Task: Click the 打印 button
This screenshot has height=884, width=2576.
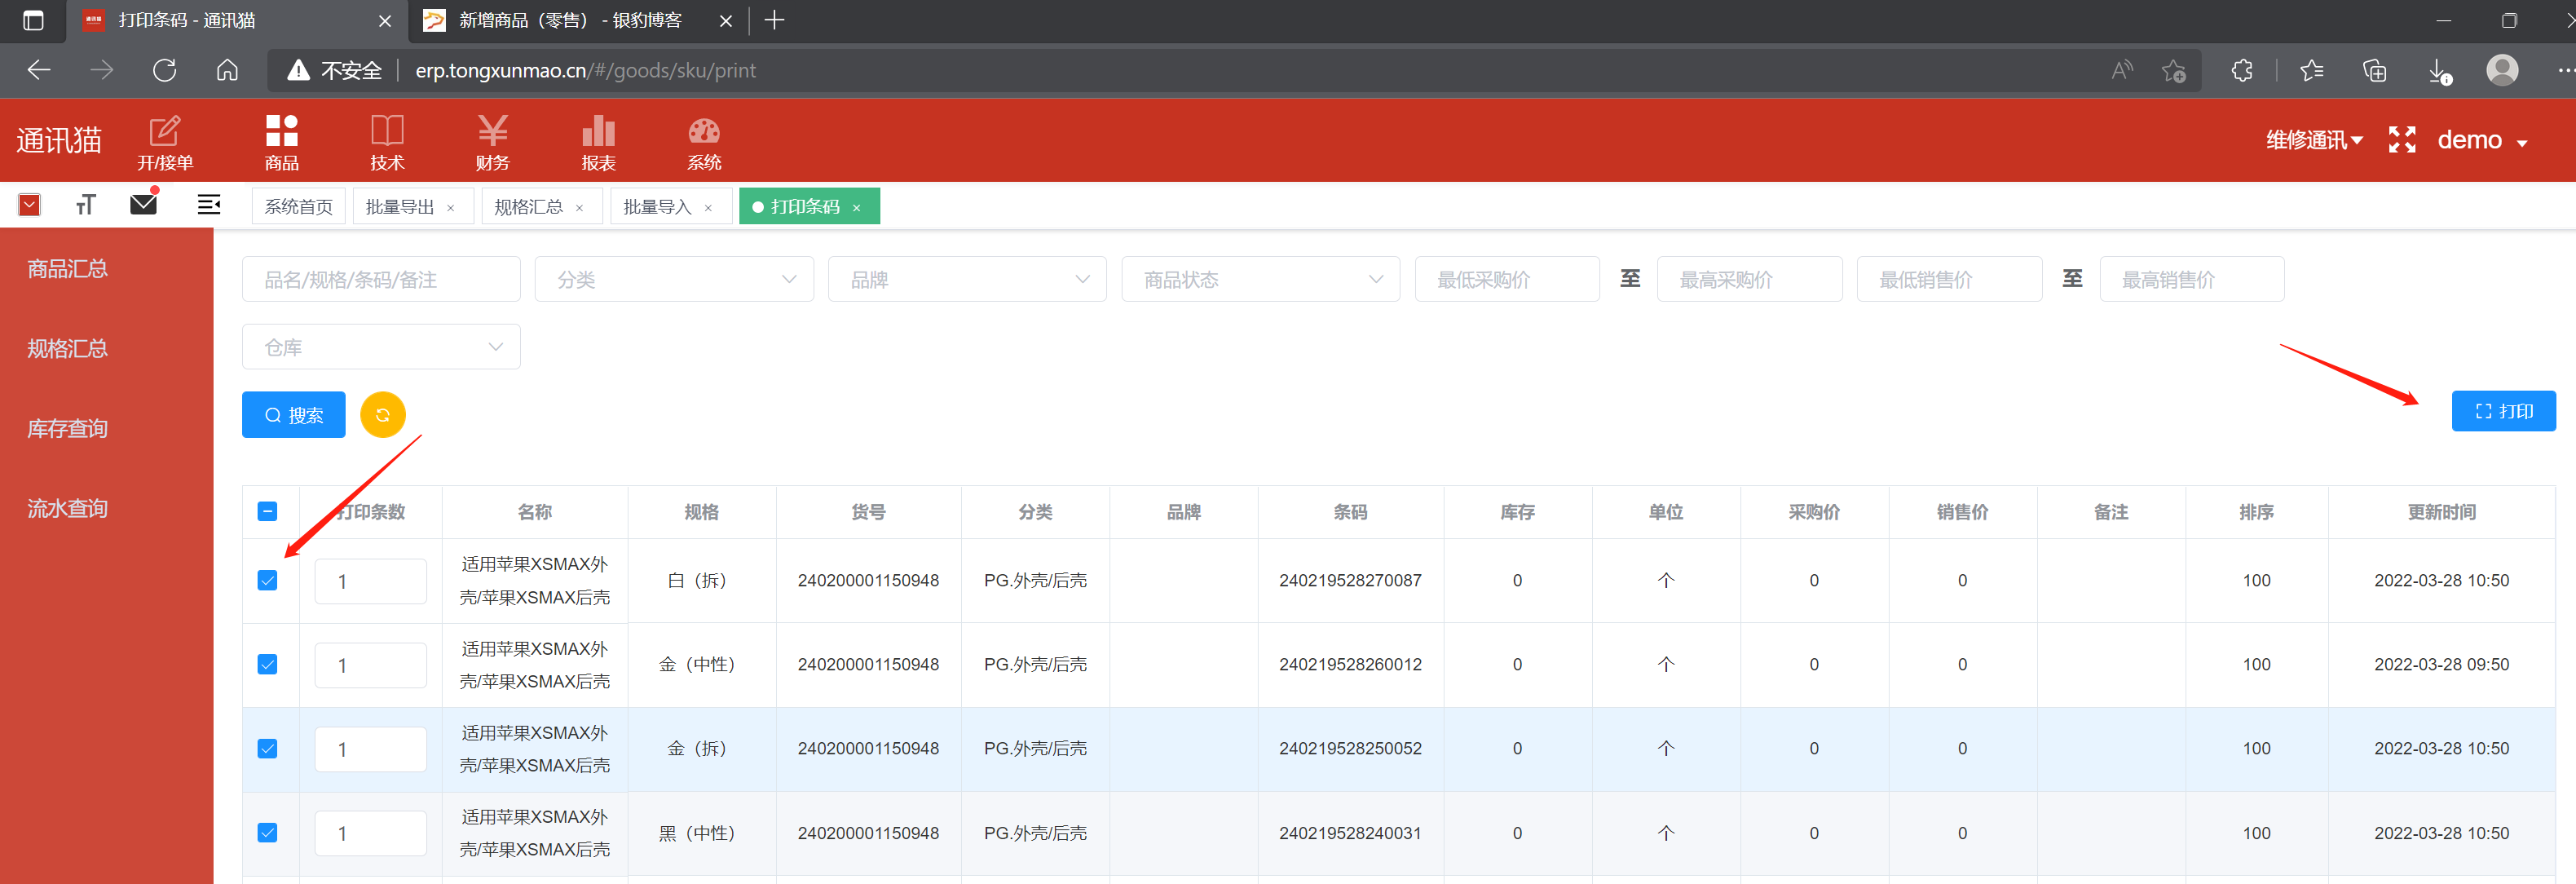Action: pyautogui.click(x=2503, y=411)
